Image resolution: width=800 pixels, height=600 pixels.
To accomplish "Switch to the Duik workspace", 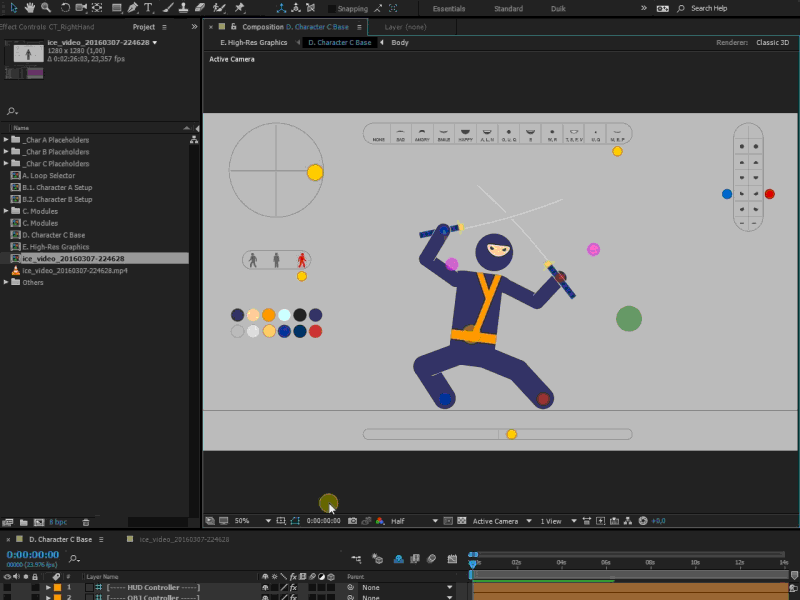I will point(557,8).
